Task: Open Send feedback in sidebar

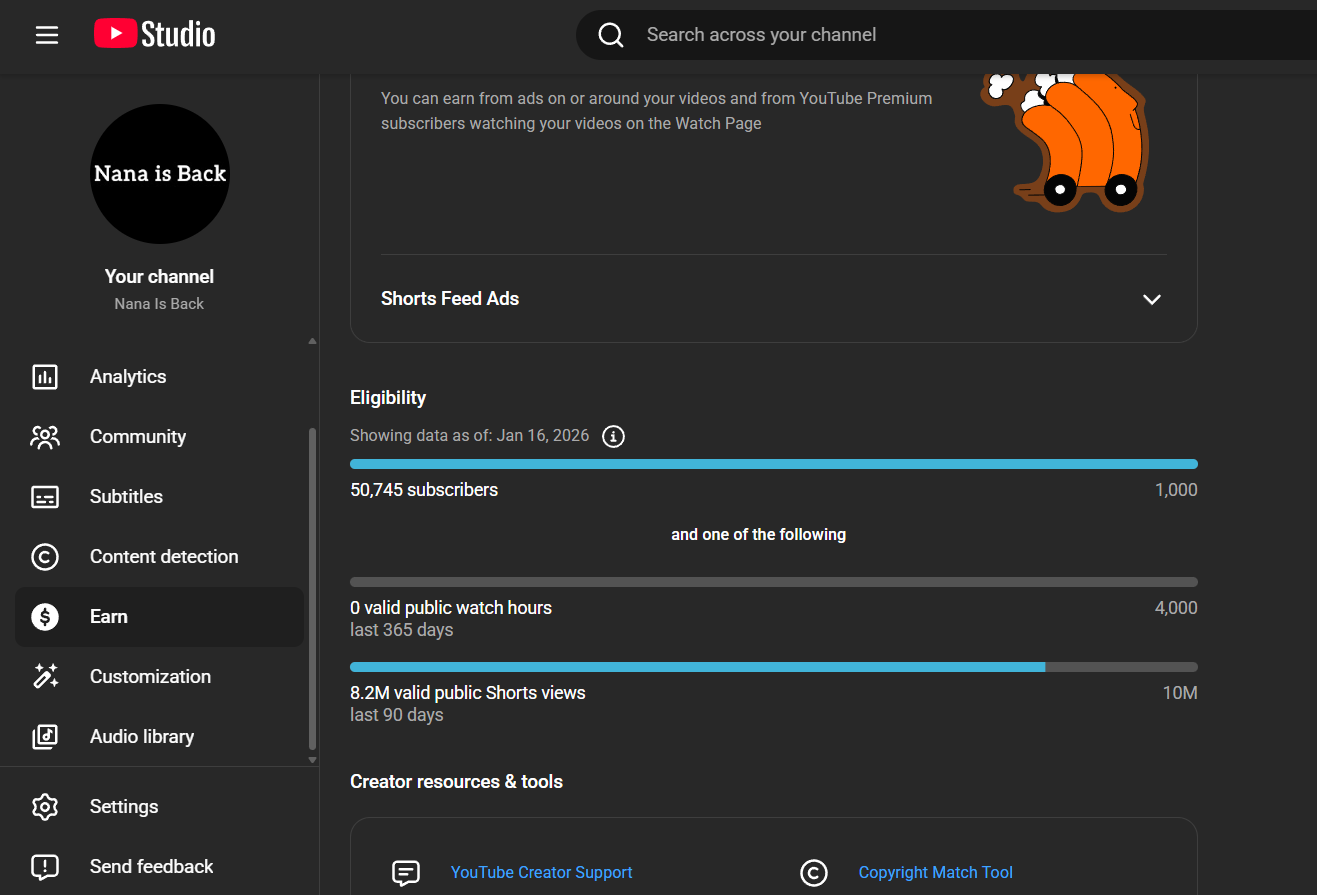Action: tap(151, 867)
